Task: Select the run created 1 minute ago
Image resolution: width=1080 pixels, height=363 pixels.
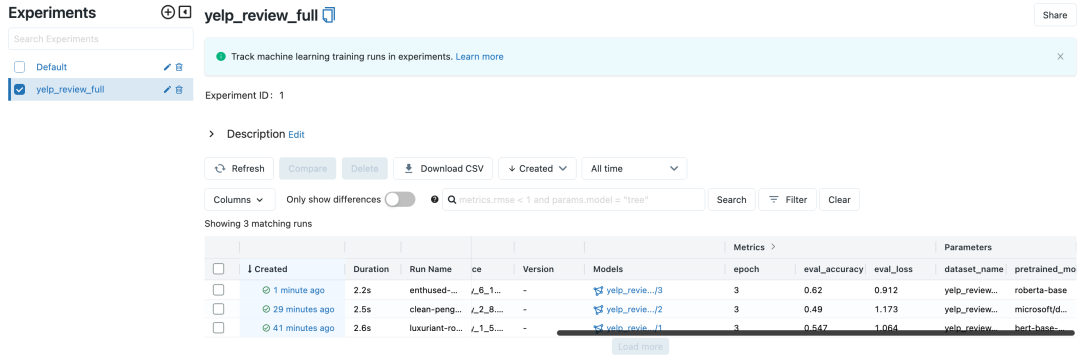Action: [218, 290]
